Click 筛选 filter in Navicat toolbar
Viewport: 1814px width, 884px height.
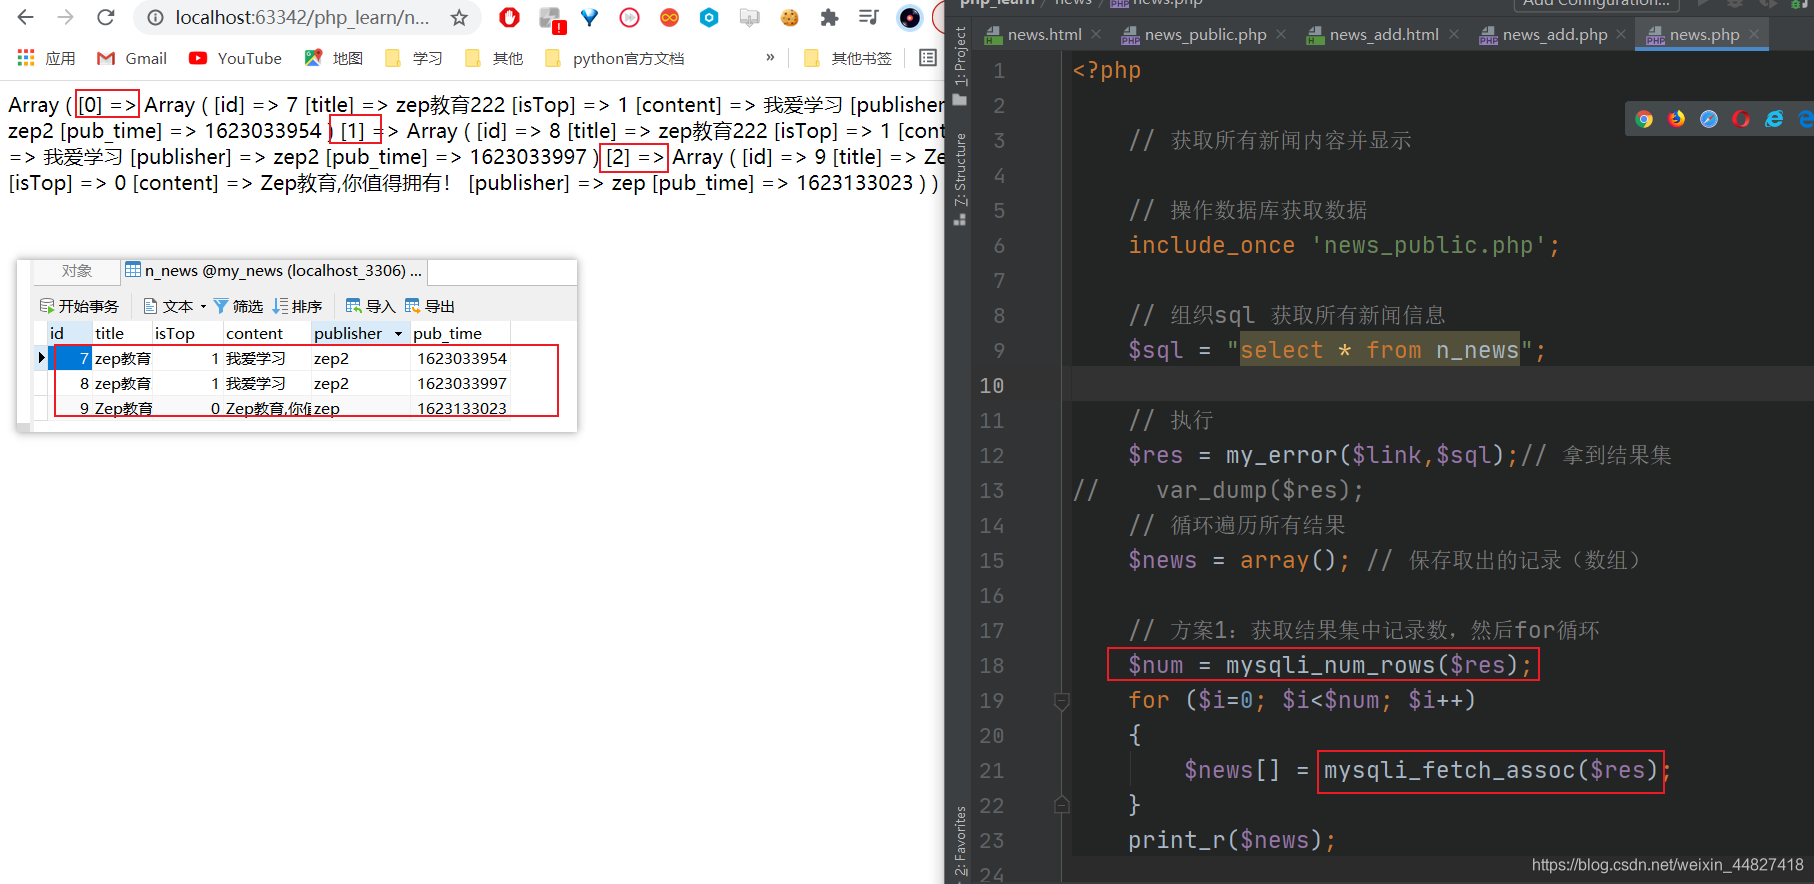[238, 306]
